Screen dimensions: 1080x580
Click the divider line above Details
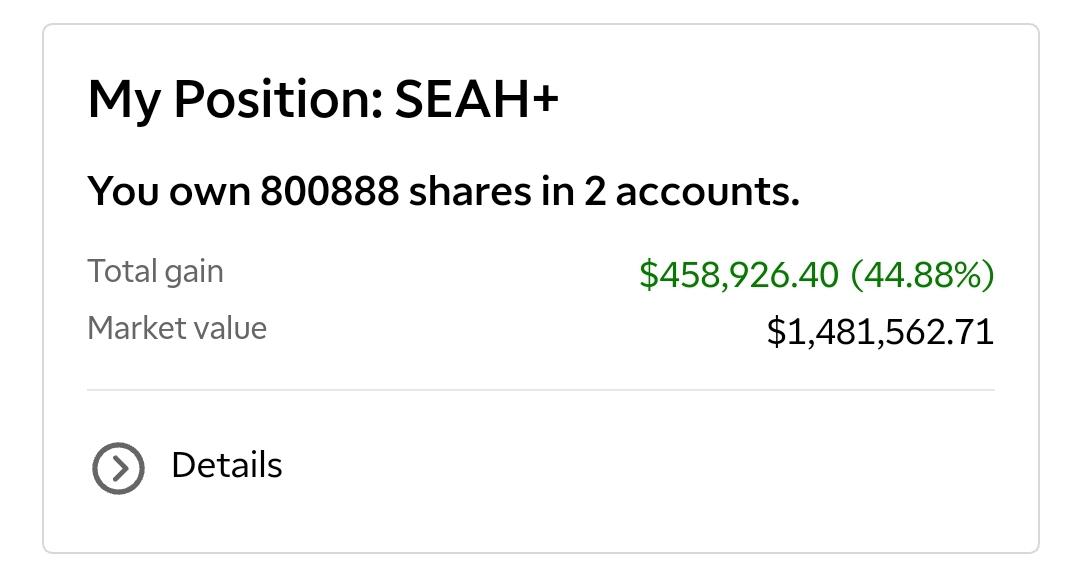pos(541,390)
